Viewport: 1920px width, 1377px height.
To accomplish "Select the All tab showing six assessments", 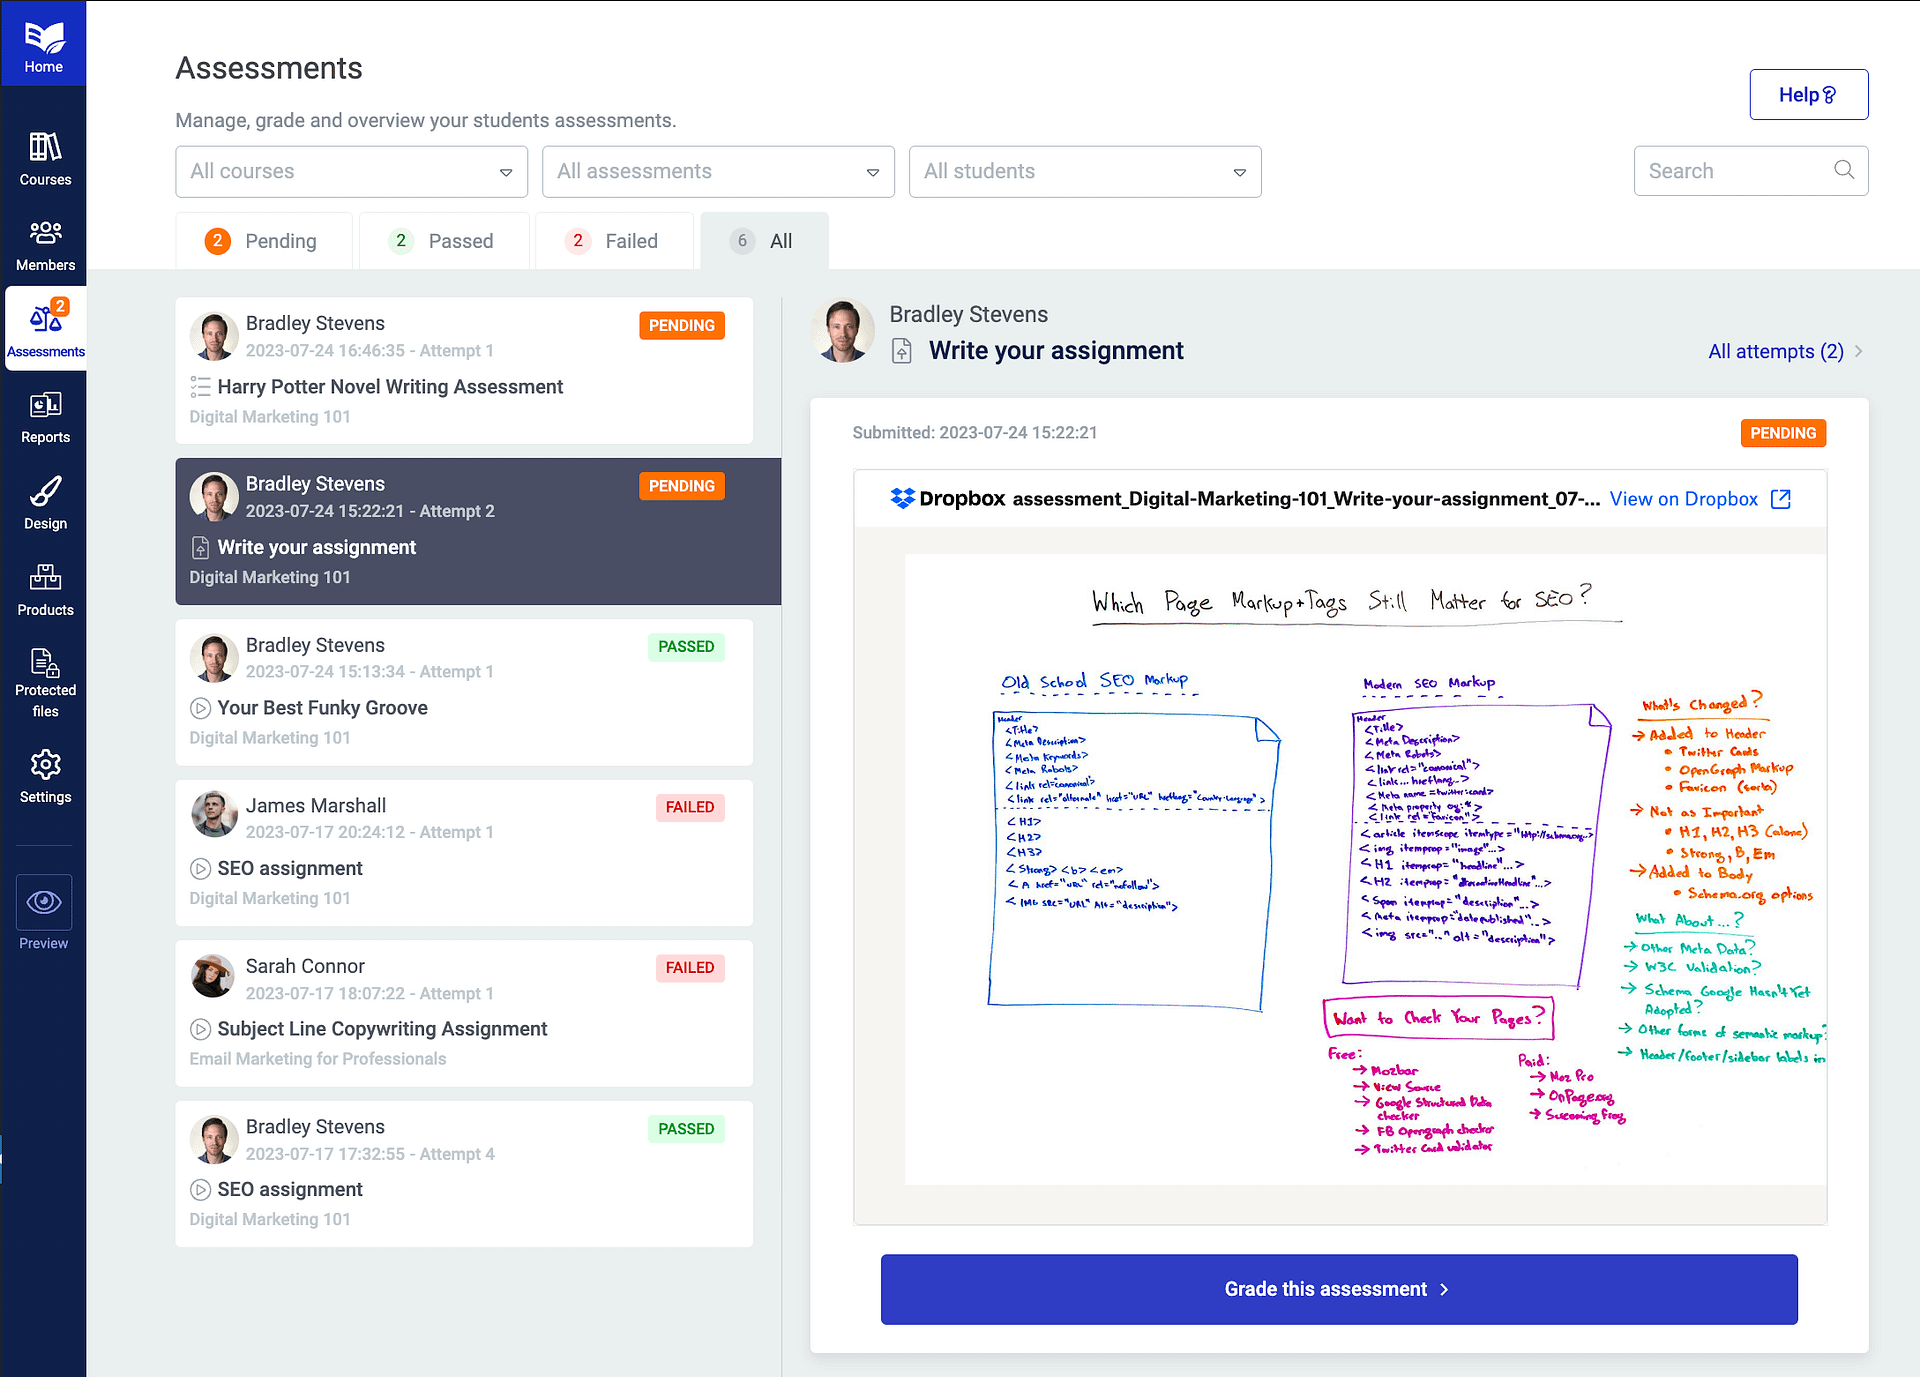I will [764, 240].
